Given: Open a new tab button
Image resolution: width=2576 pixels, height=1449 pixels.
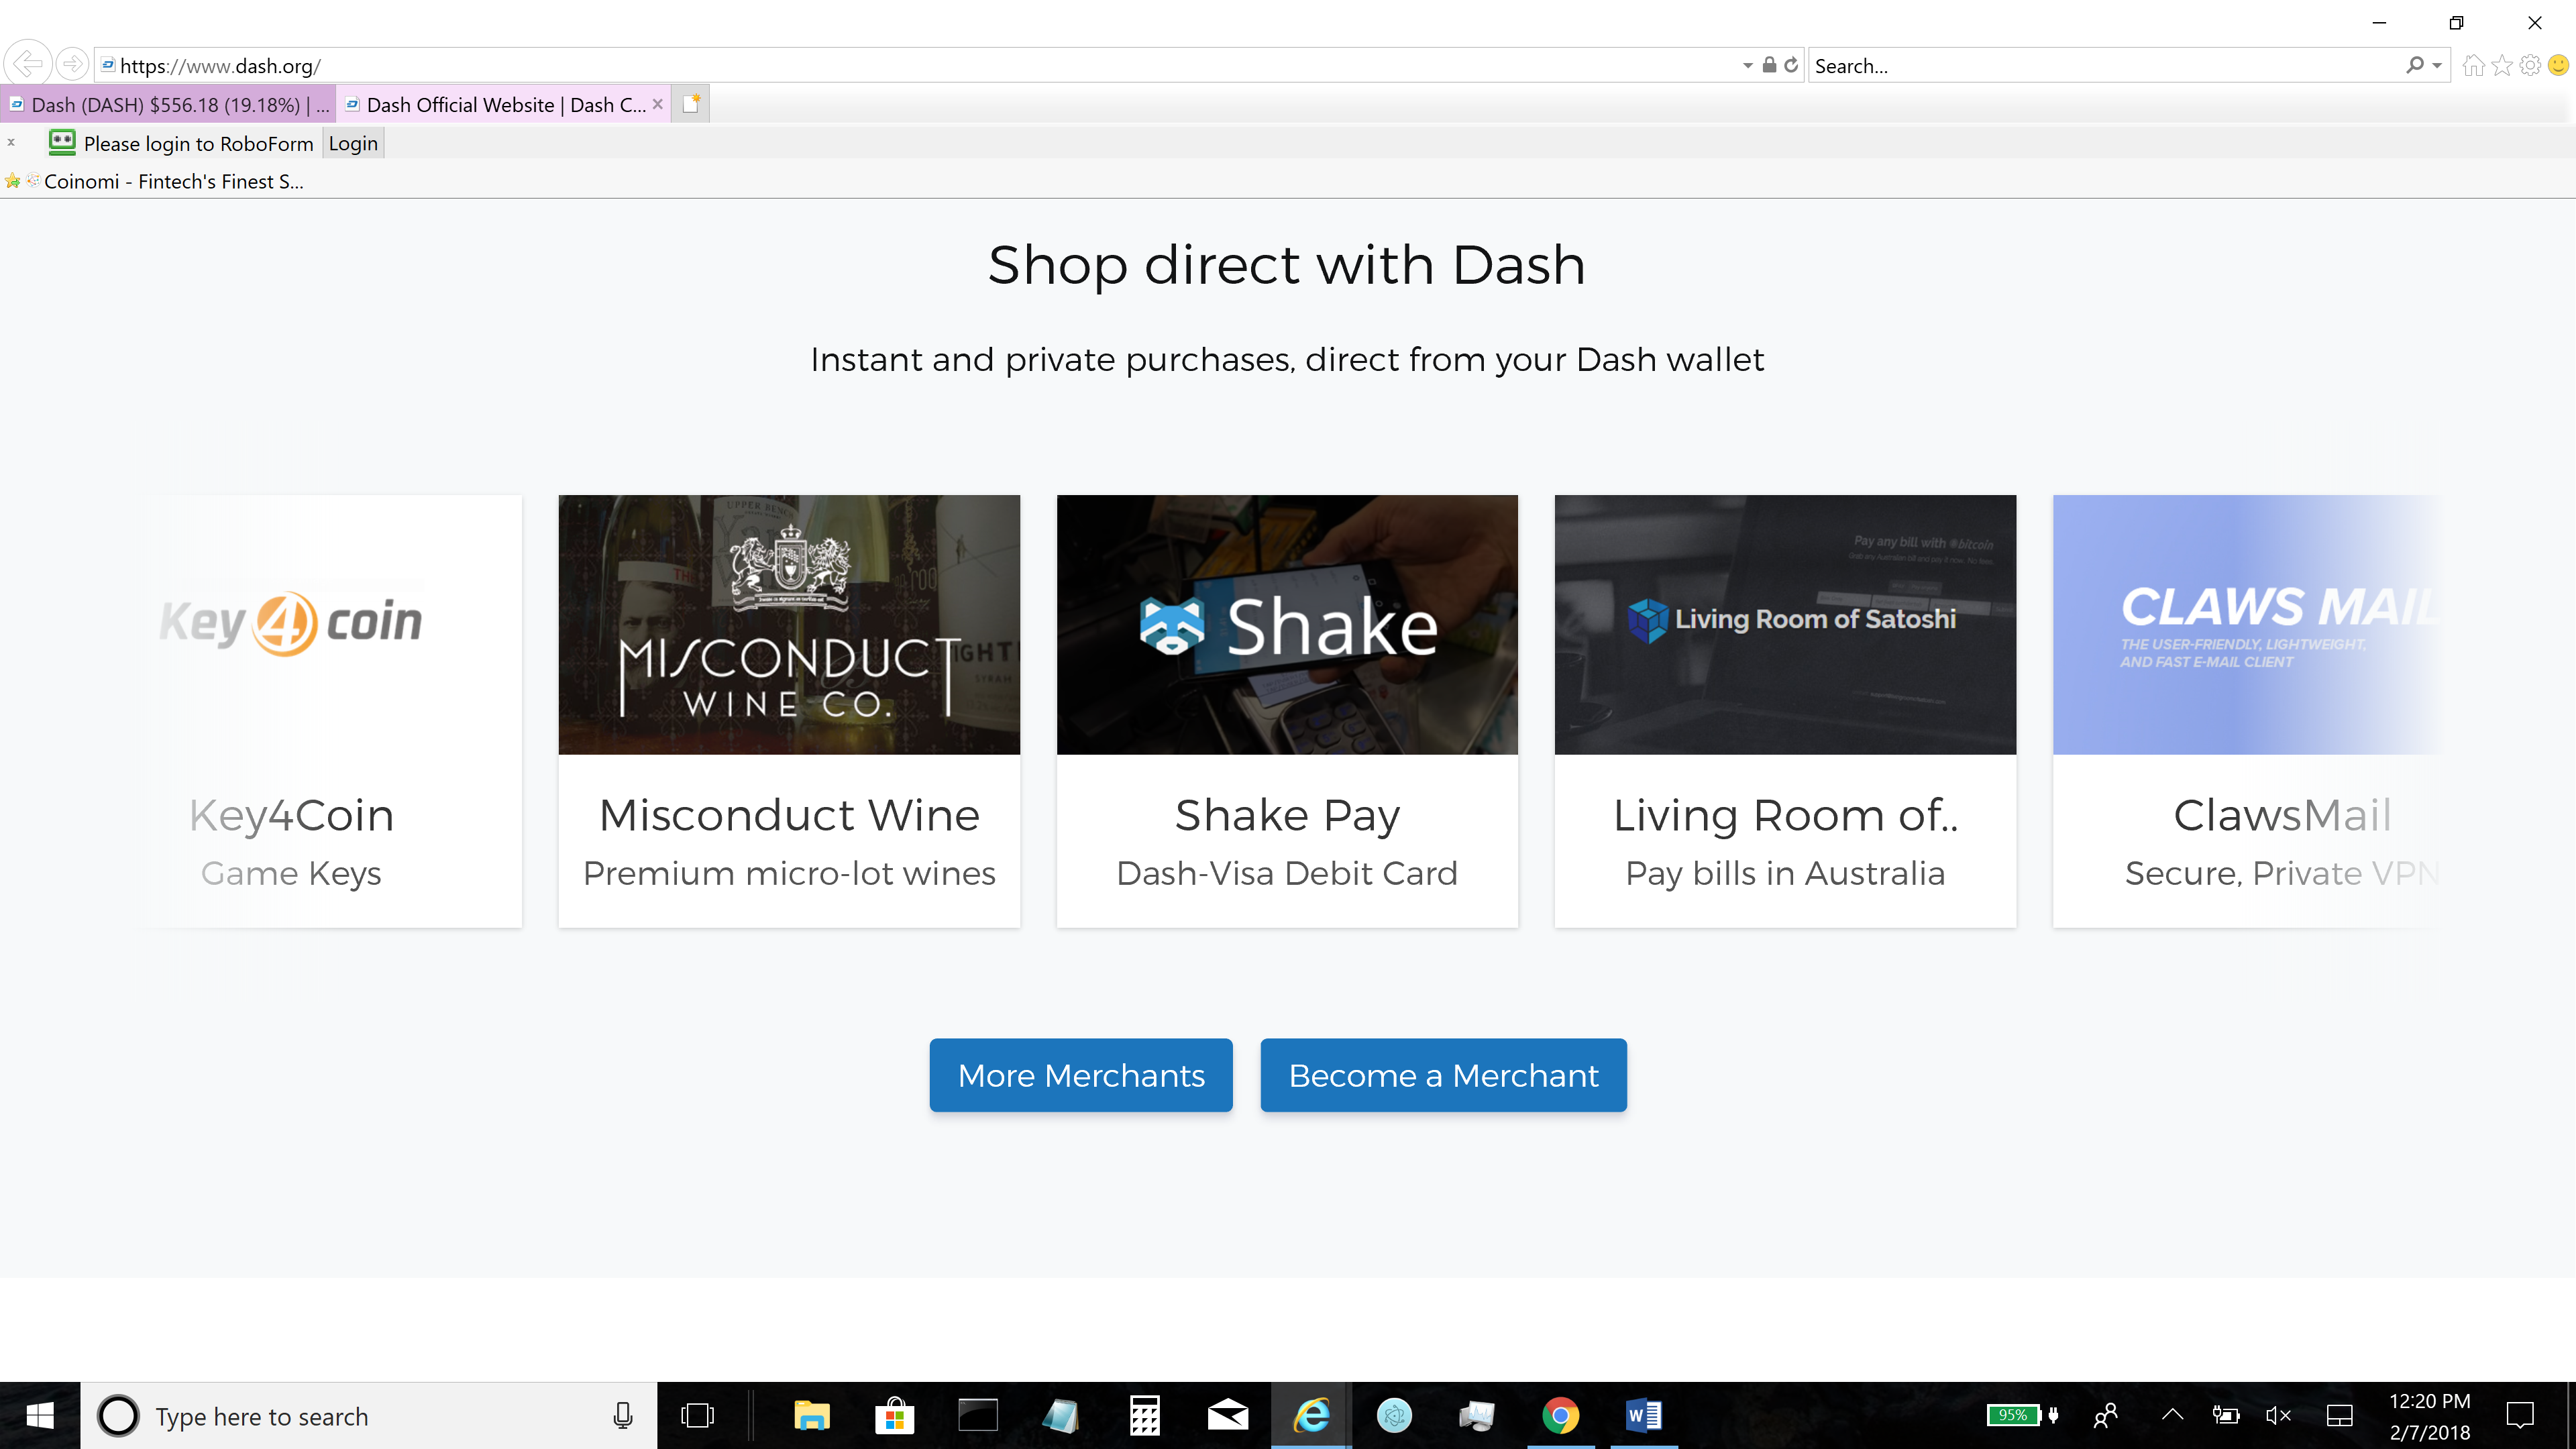Looking at the screenshot, I should 691,104.
